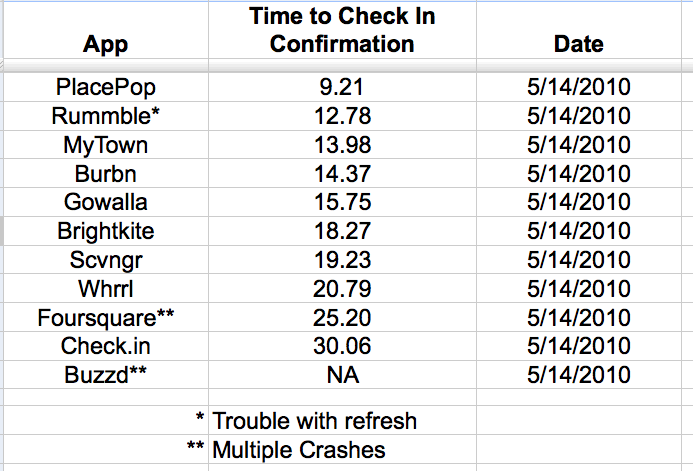
Task: Click the PlacePop app name cell
Action: point(106,87)
